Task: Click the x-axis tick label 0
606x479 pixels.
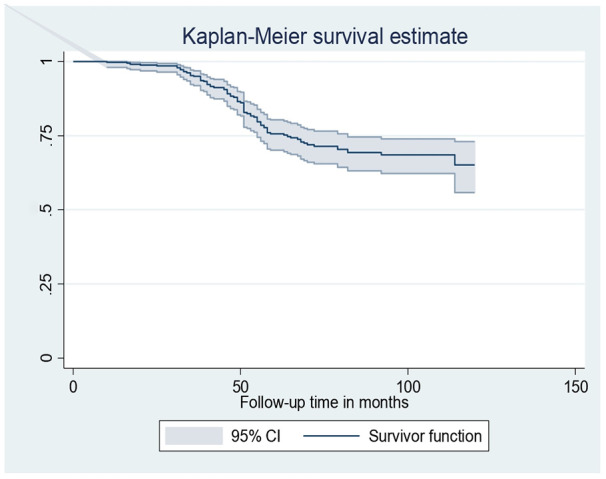Action: point(73,385)
